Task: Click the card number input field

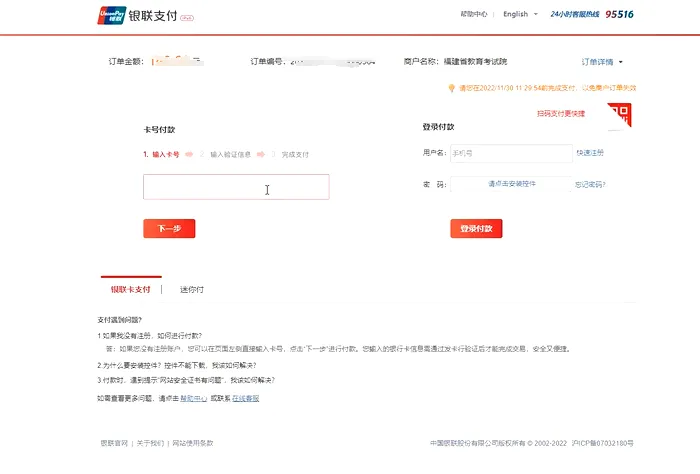Action: point(236,187)
